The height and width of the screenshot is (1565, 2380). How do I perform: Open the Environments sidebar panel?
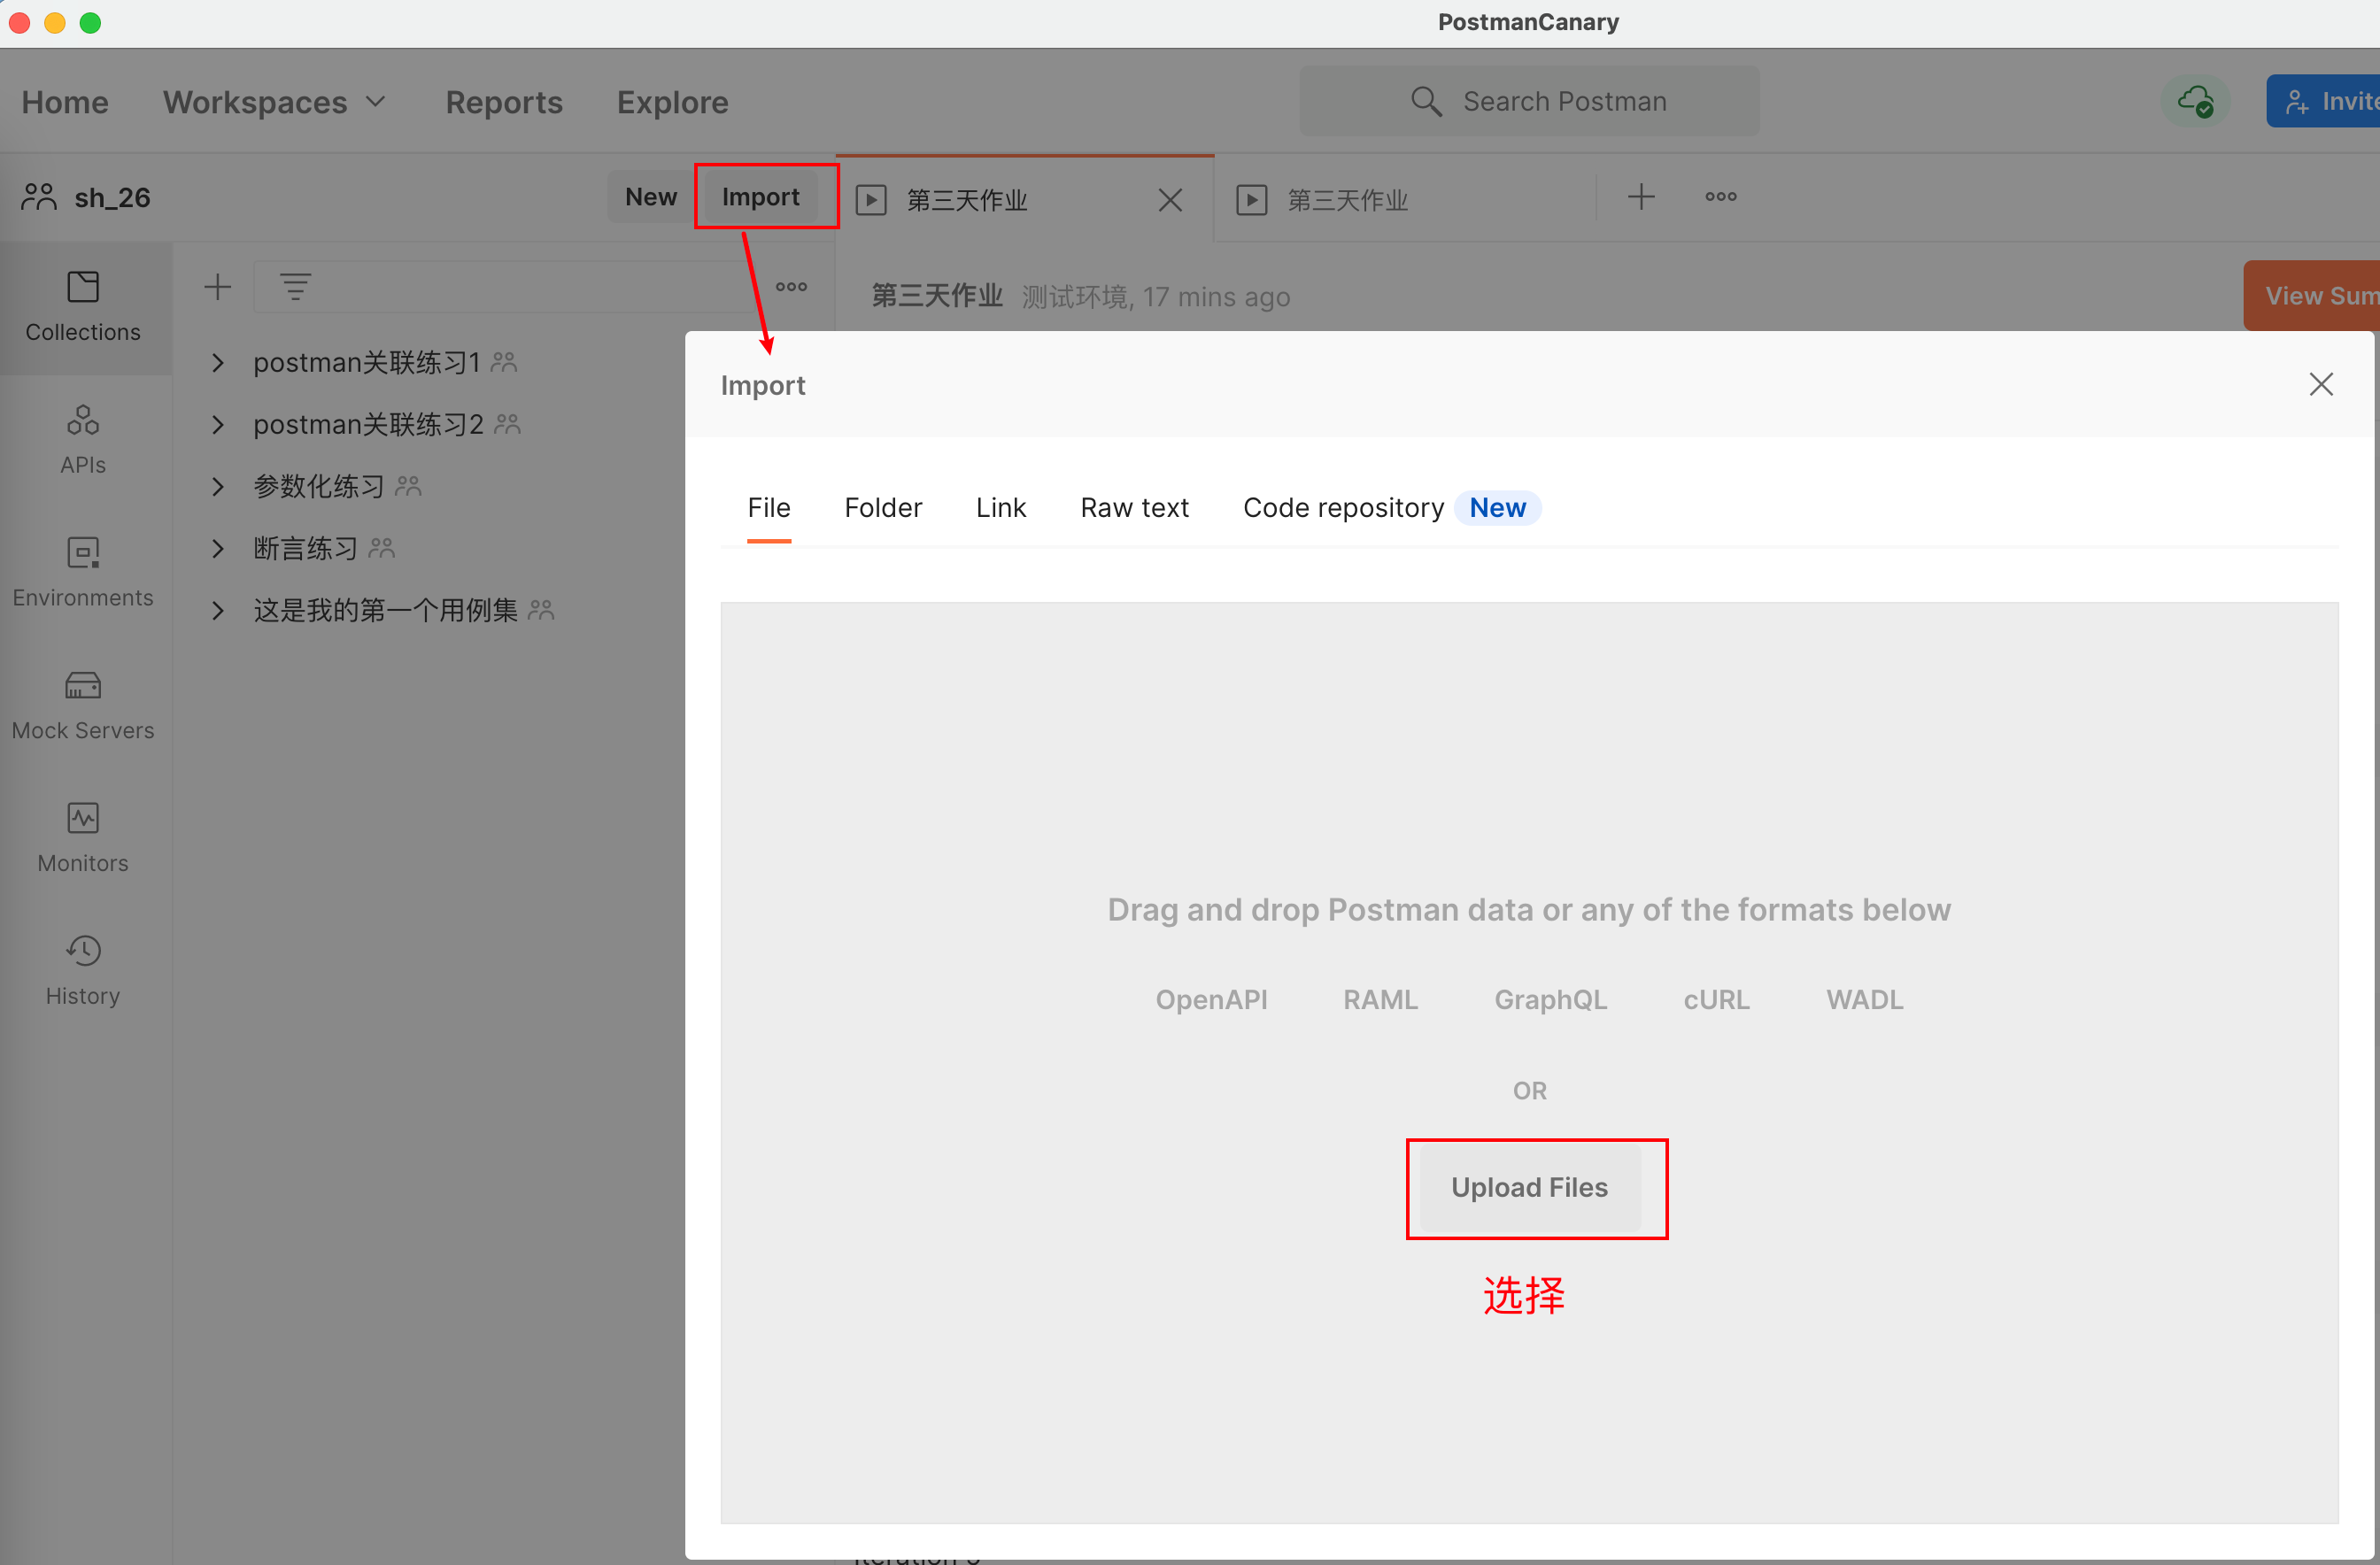pos(83,573)
